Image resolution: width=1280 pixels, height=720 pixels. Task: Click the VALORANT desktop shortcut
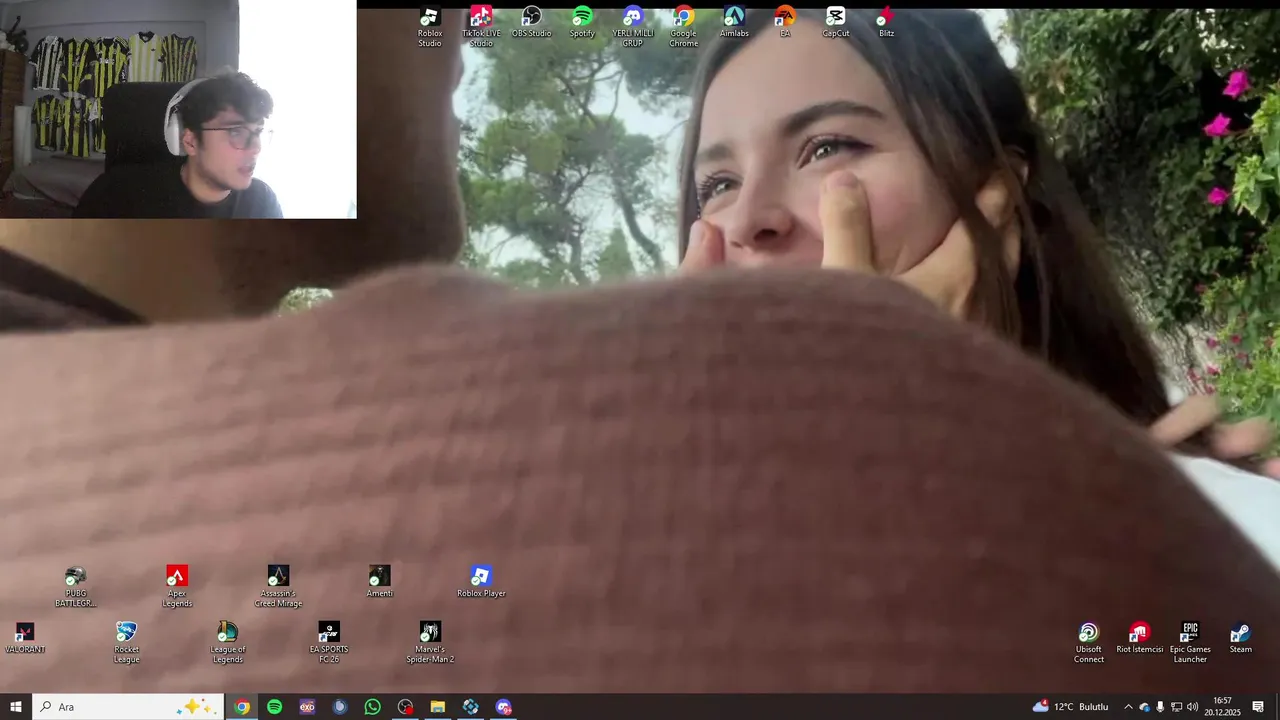coord(25,638)
